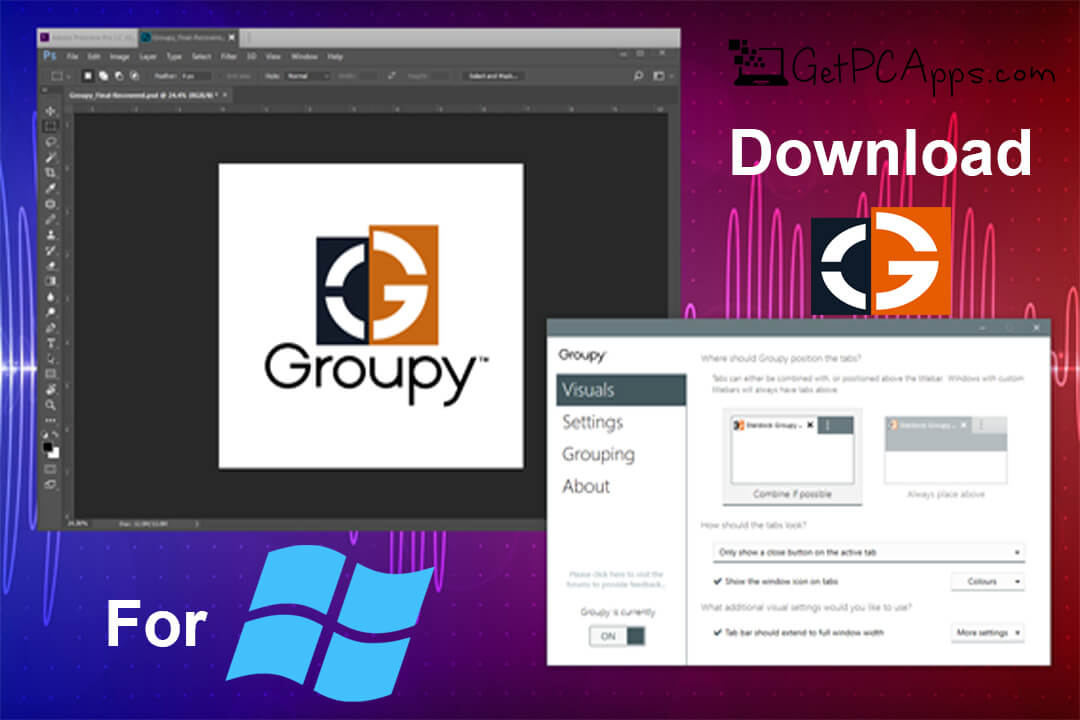Open the workspace switcher icon

659,76
